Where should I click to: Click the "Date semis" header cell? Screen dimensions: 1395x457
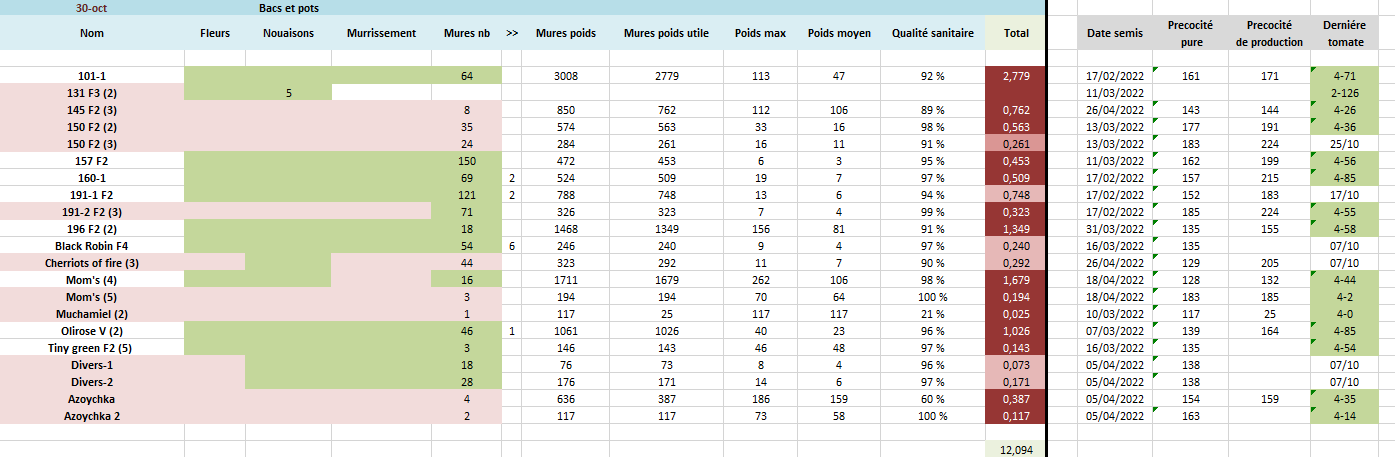point(1114,33)
